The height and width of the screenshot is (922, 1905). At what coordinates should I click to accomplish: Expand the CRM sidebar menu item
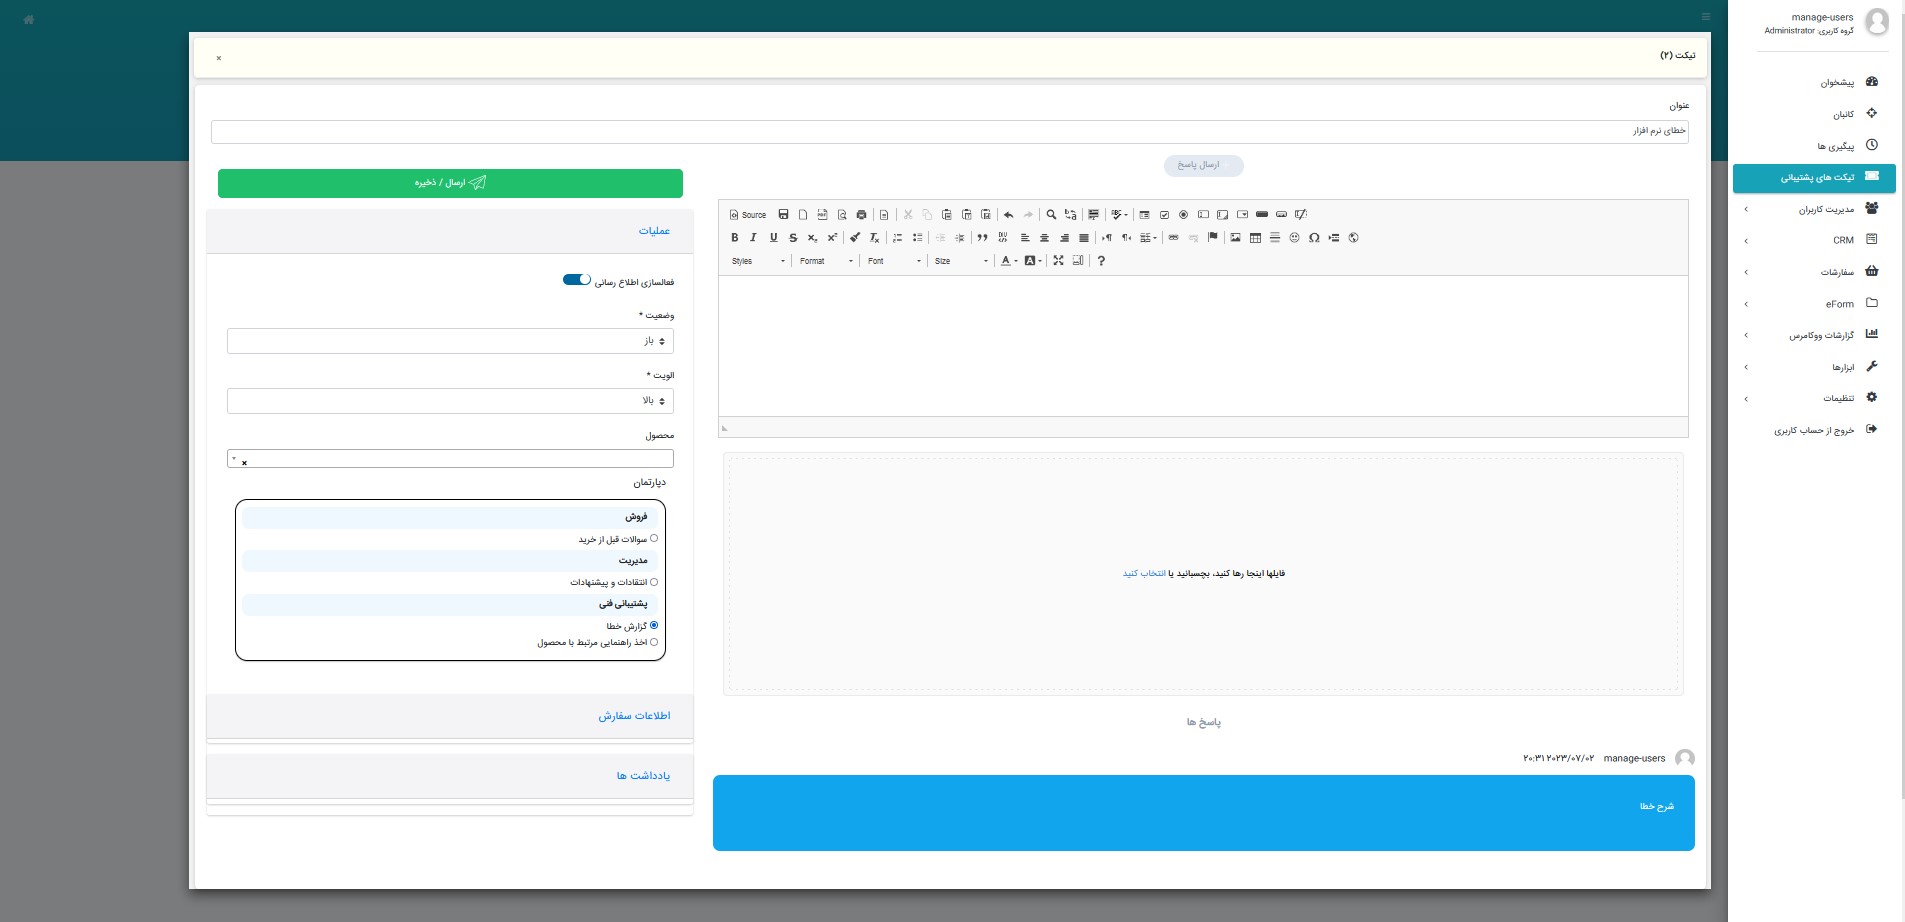click(1814, 240)
